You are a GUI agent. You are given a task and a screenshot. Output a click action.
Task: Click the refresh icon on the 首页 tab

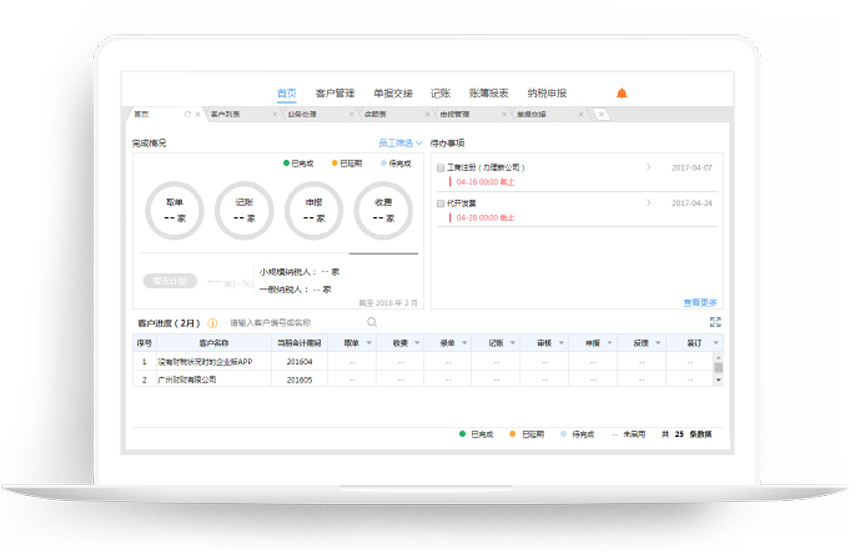click(187, 115)
